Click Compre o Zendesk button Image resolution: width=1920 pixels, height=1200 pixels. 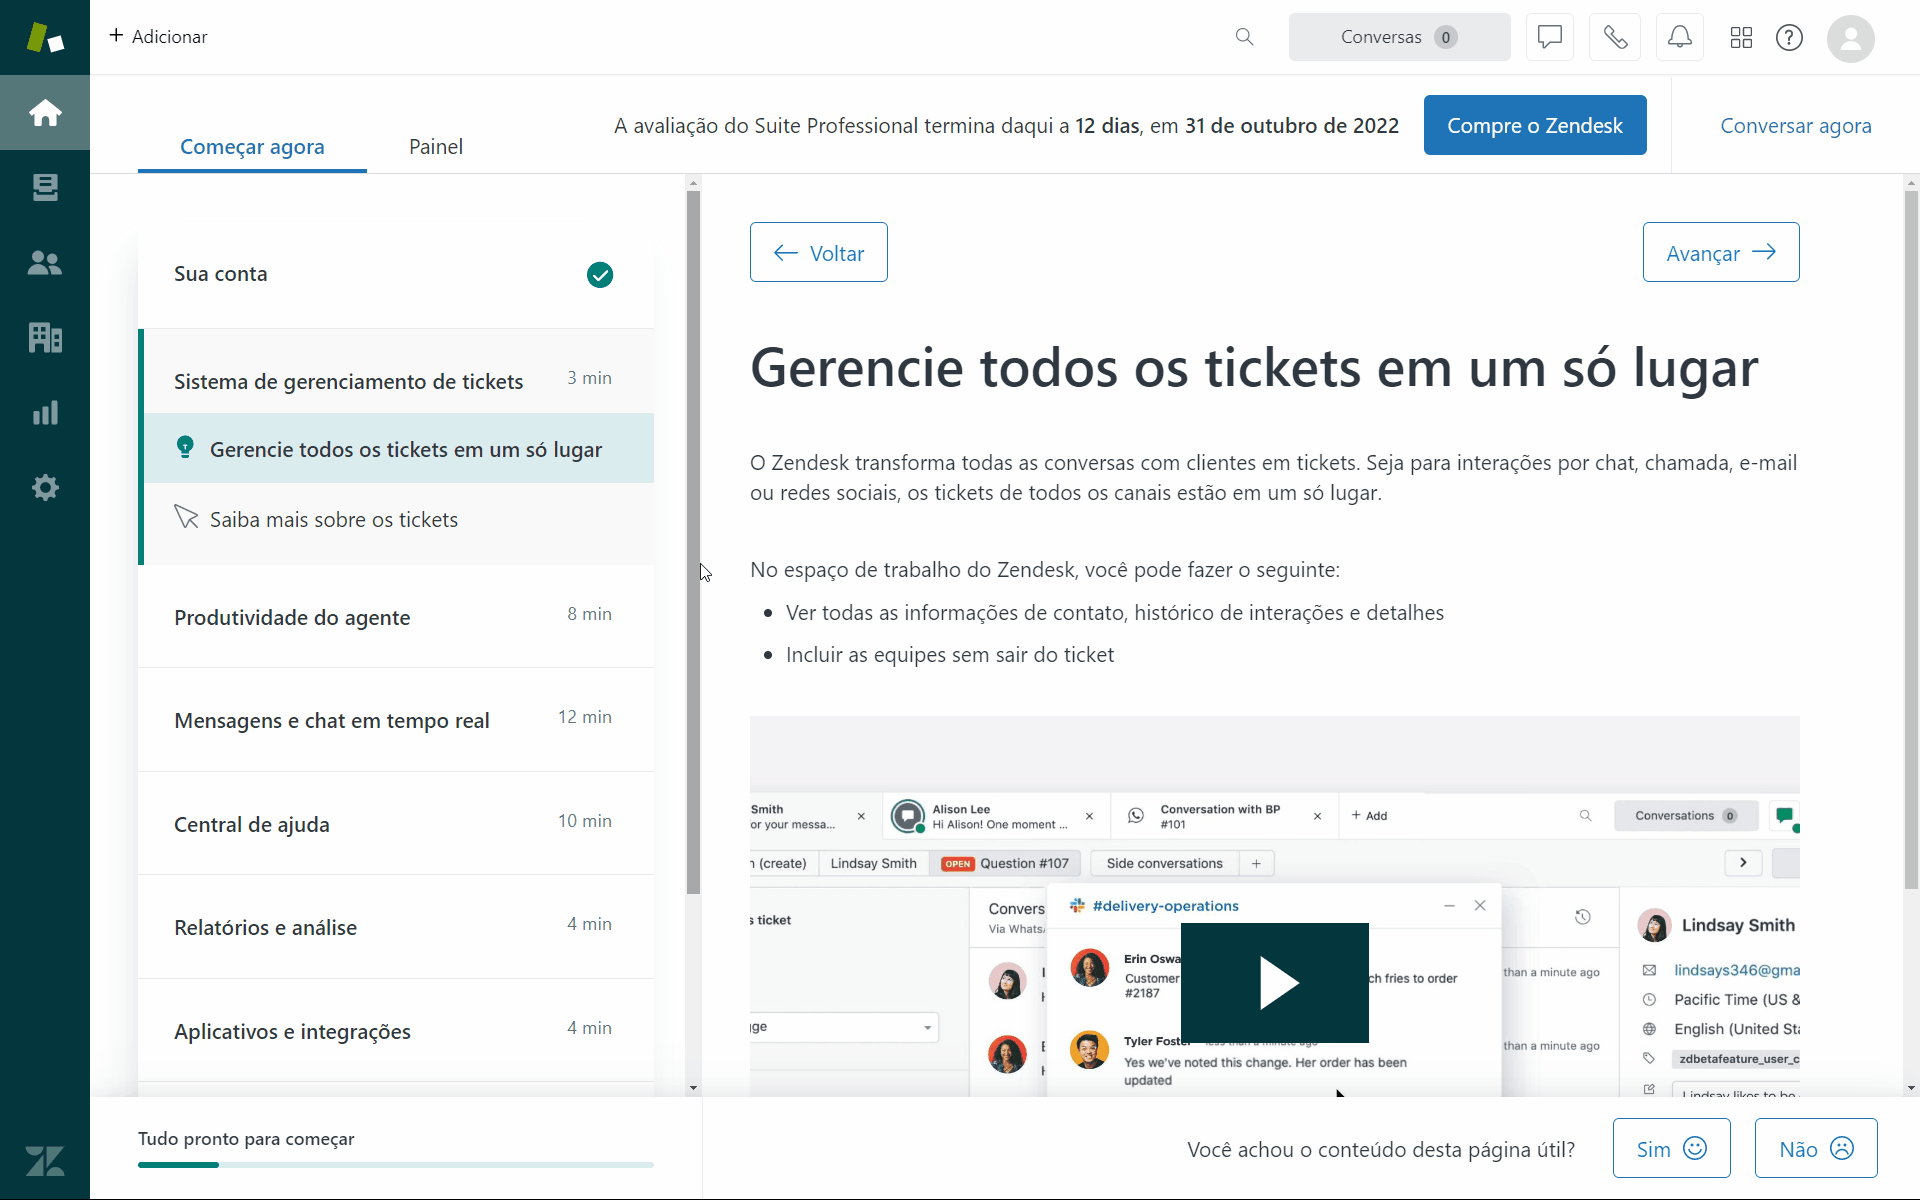tap(1535, 125)
